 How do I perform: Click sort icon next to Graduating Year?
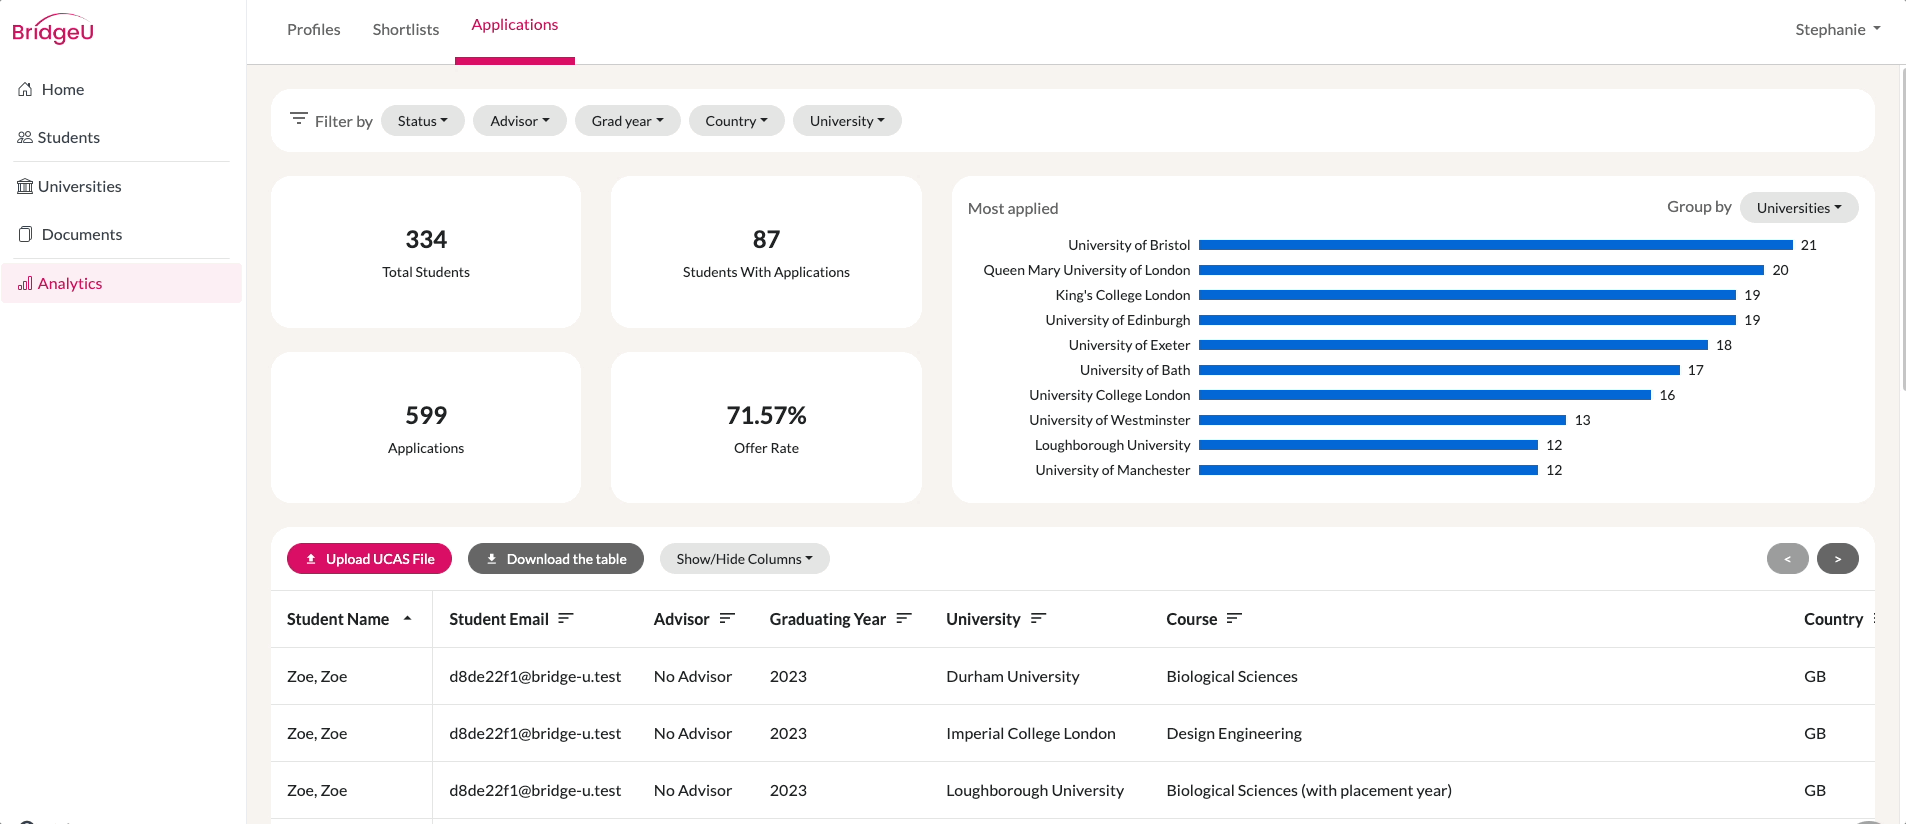click(x=904, y=618)
